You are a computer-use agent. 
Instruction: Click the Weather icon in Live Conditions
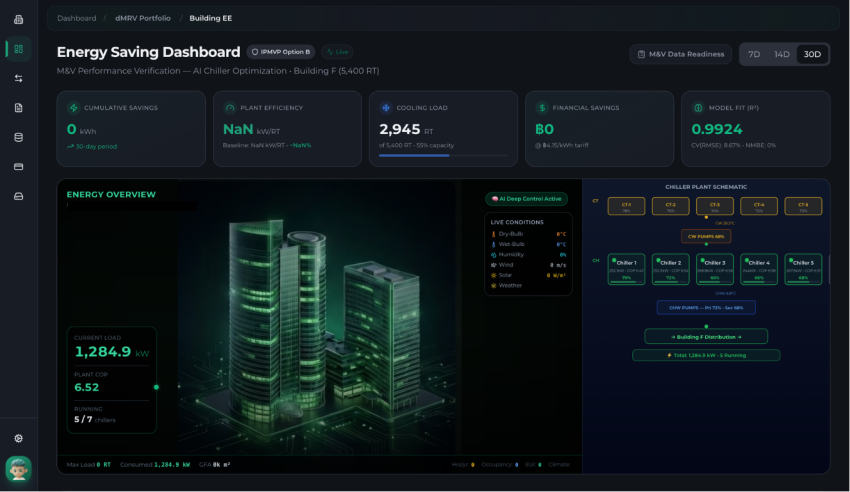click(x=493, y=286)
